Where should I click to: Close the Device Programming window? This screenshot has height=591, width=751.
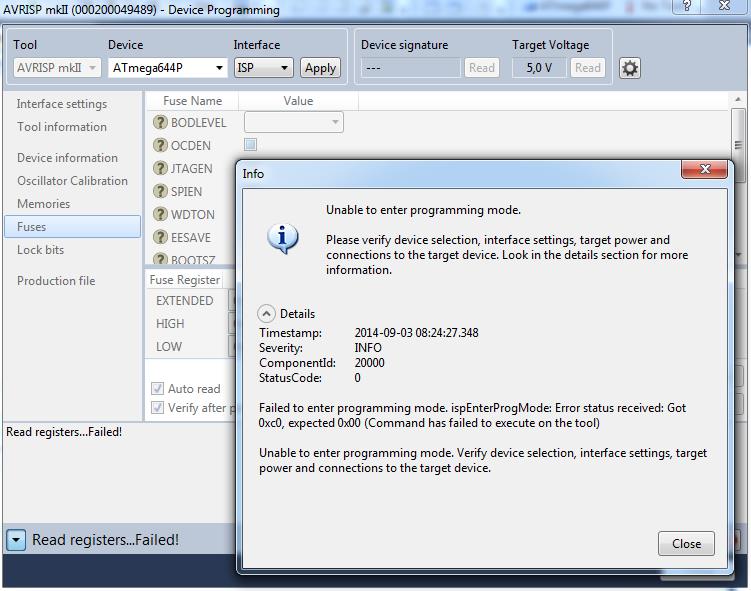coord(725,6)
